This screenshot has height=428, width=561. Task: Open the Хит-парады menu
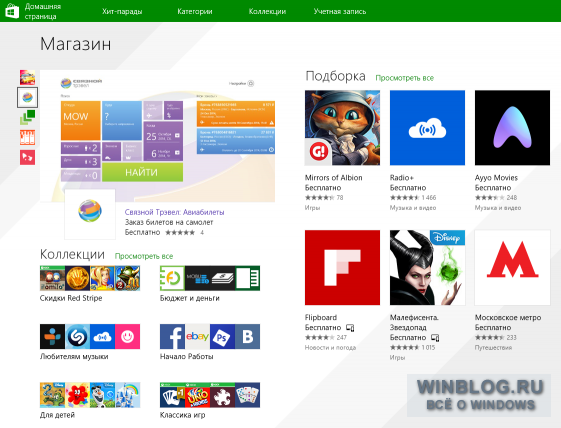click(x=122, y=11)
